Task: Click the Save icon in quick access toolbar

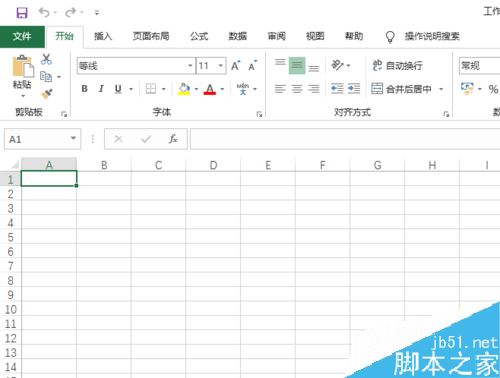Action: pyautogui.click(x=22, y=13)
